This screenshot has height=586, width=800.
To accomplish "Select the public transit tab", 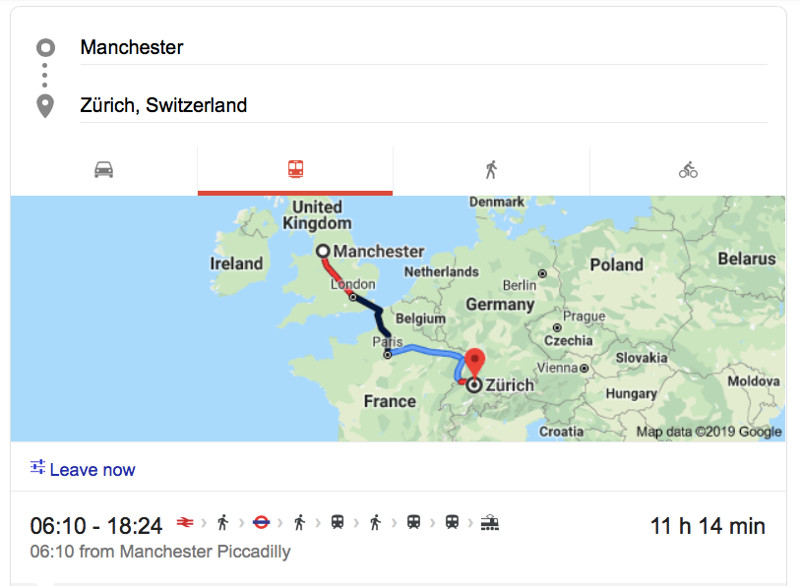I will pos(295,170).
